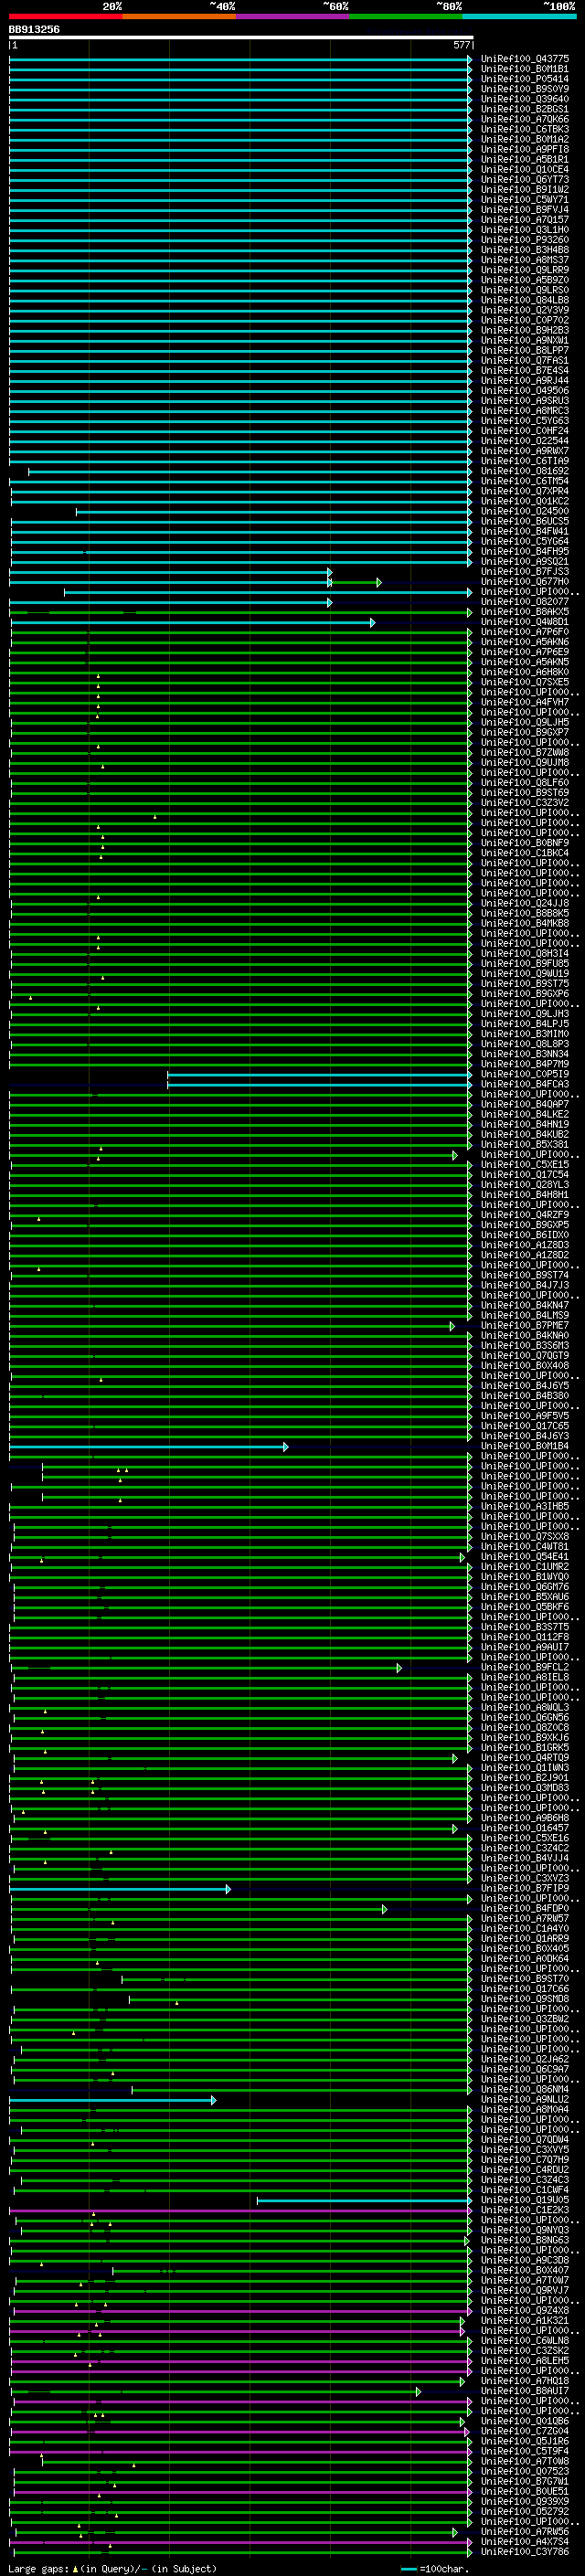Select hit label UniRef100_O22544

(525, 441)
